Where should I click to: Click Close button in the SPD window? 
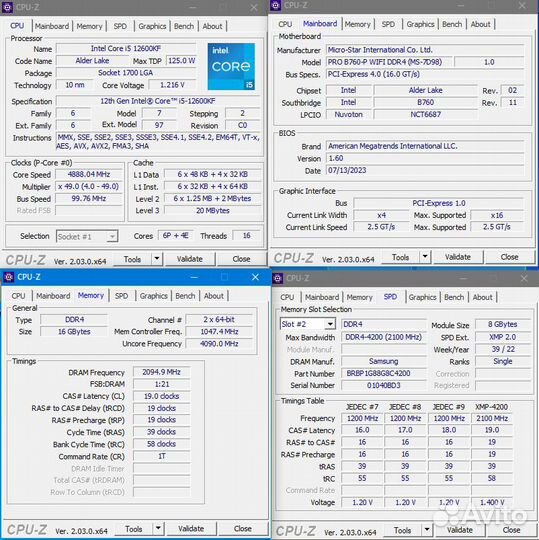click(511, 530)
